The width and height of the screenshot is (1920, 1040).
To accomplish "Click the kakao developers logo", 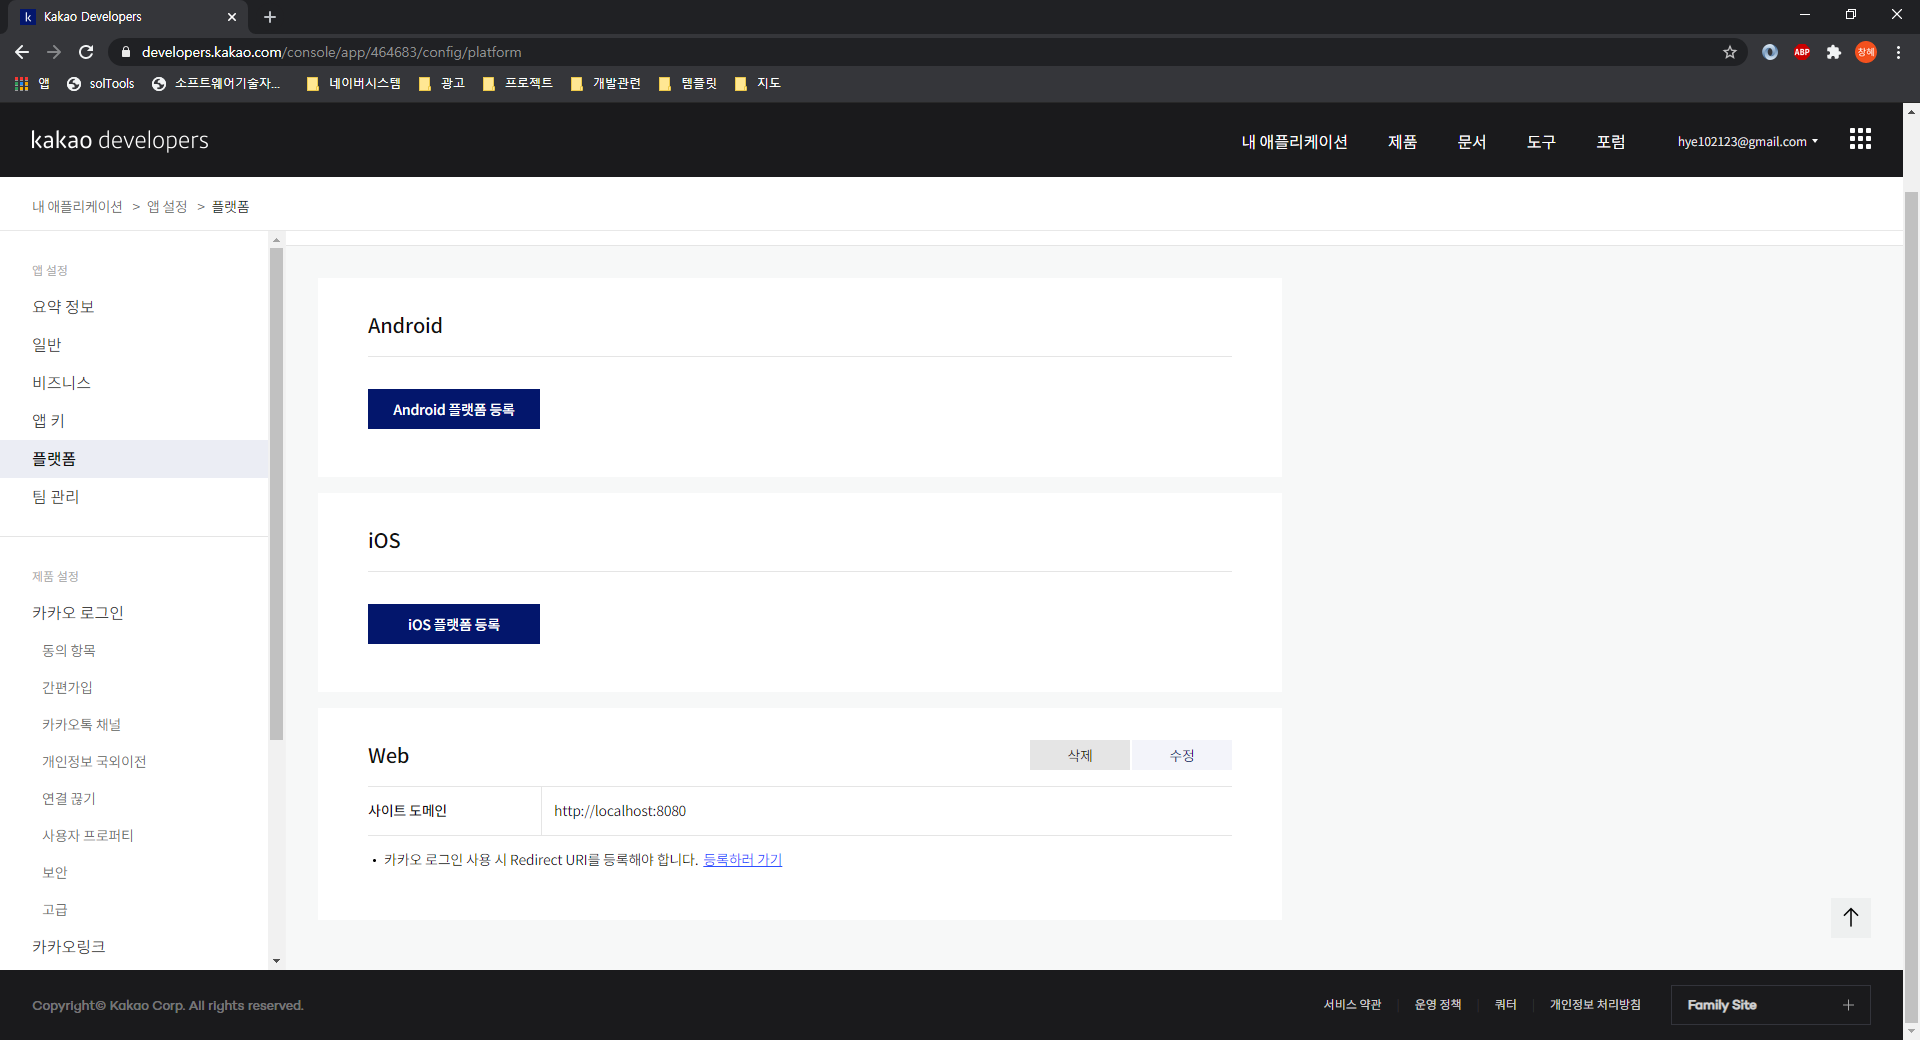I will coord(120,140).
